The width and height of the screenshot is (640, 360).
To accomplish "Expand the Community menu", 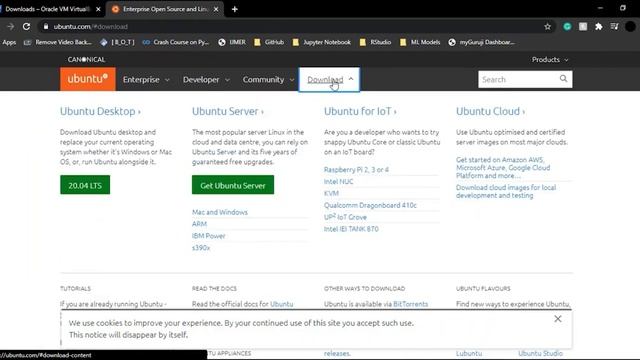I will click(268, 80).
